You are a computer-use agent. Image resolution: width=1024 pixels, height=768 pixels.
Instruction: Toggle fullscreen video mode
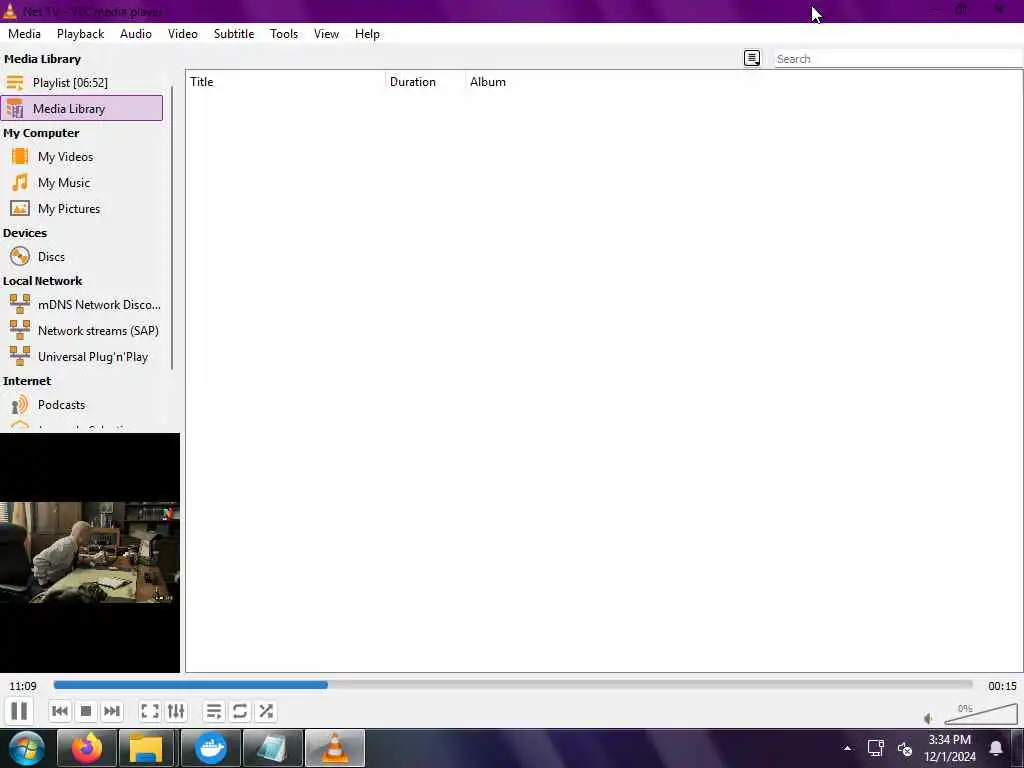pyautogui.click(x=150, y=711)
